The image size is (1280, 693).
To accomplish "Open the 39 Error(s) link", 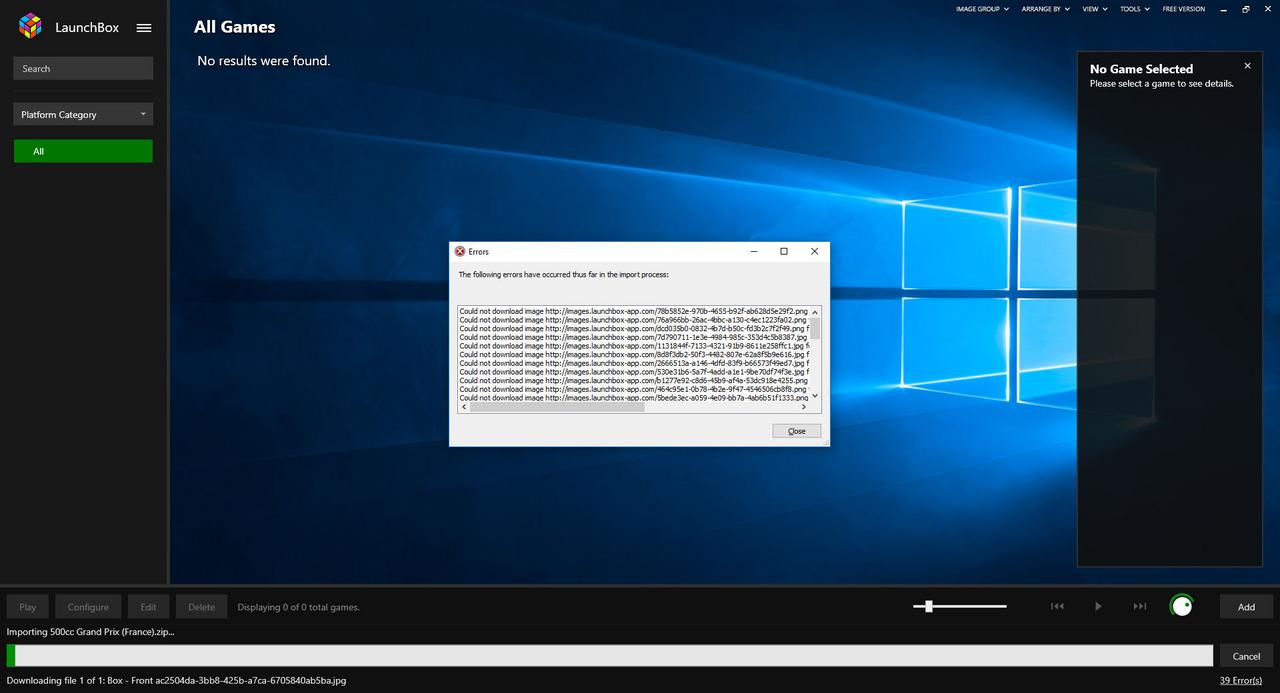I will (x=1241, y=681).
